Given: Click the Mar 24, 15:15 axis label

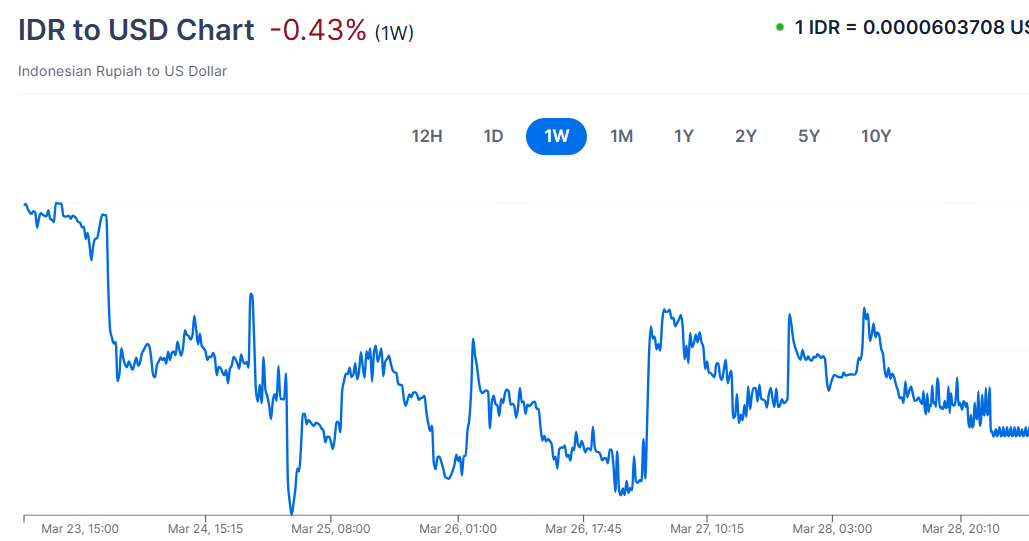Looking at the screenshot, I should pyautogui.click(x=206, y=528).
